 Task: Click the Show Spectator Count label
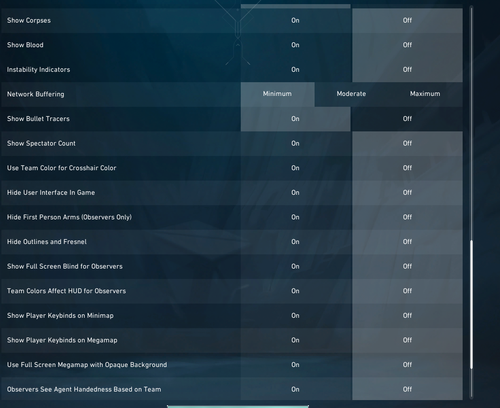(41, 144)
